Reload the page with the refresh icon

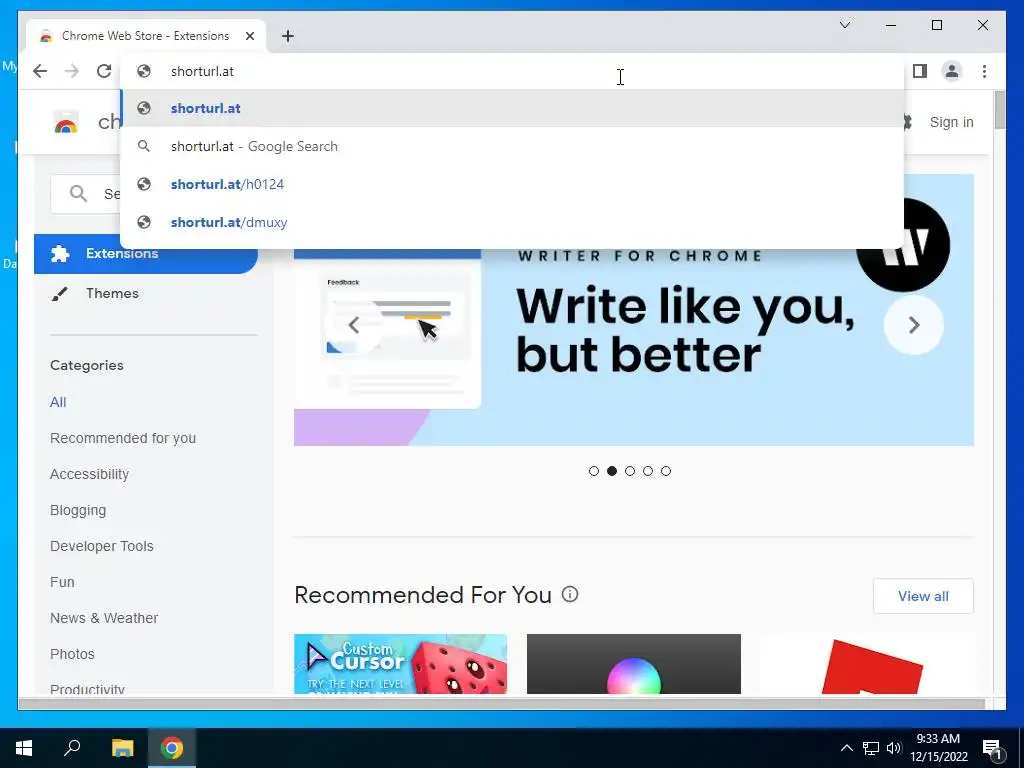tap(104, 71)
